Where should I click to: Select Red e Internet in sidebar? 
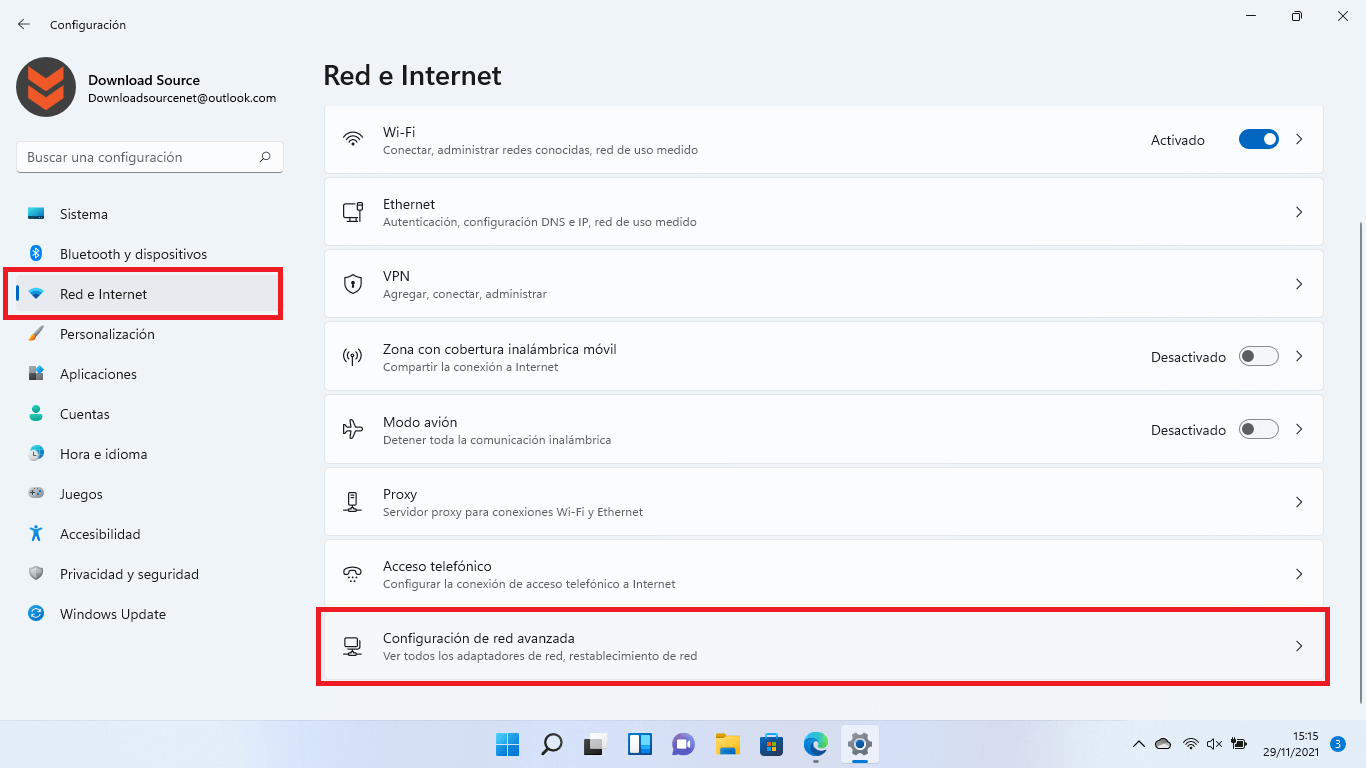click(x=148, y=294)
